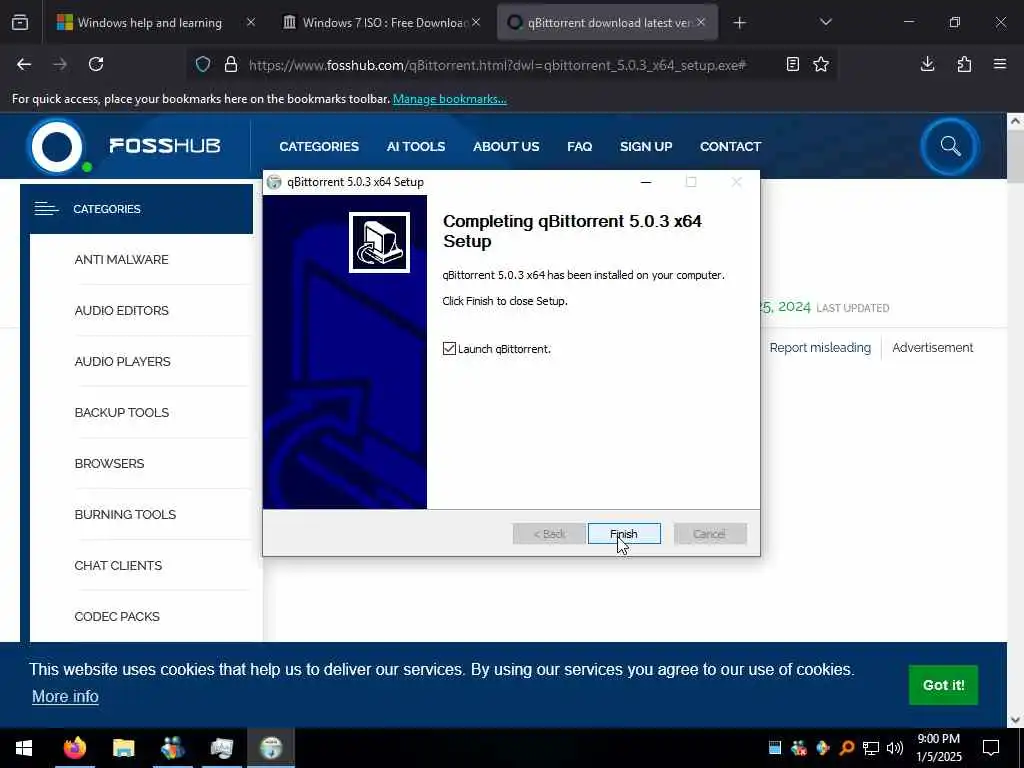Click the scrollbar down arrow
This screenshot has height=768, width=1024.
point(1015,720)
